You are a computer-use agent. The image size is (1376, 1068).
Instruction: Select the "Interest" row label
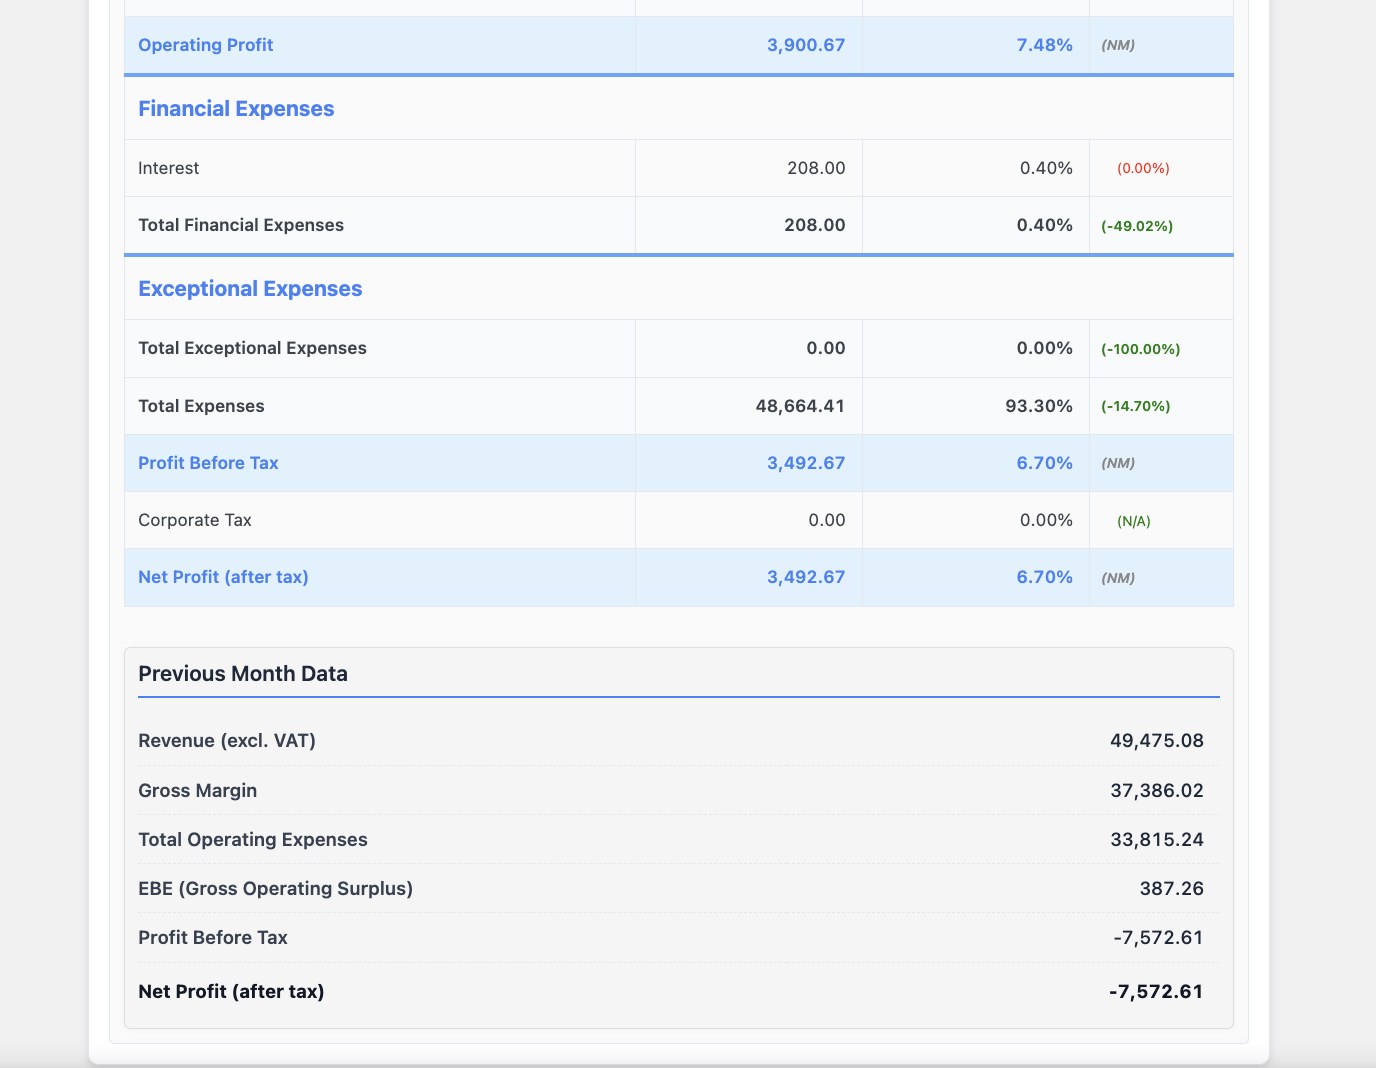coord(168,168)
